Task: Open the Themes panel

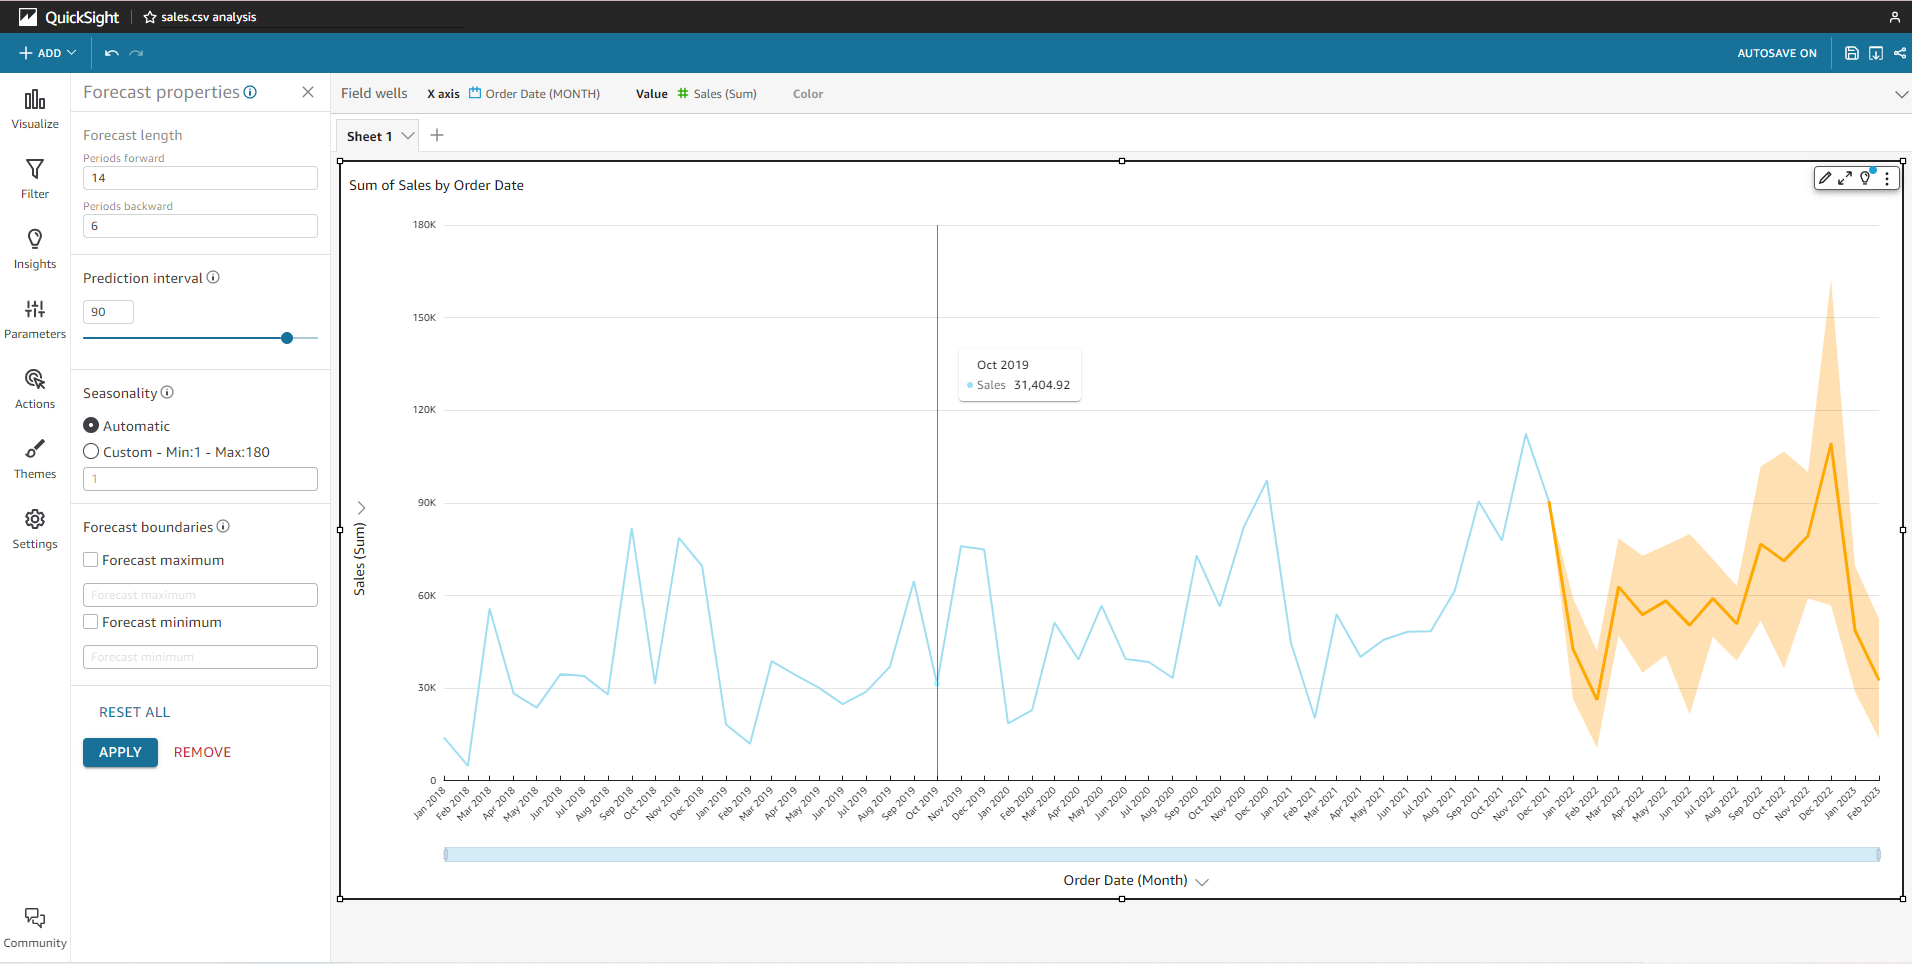Action: (35, 459)
